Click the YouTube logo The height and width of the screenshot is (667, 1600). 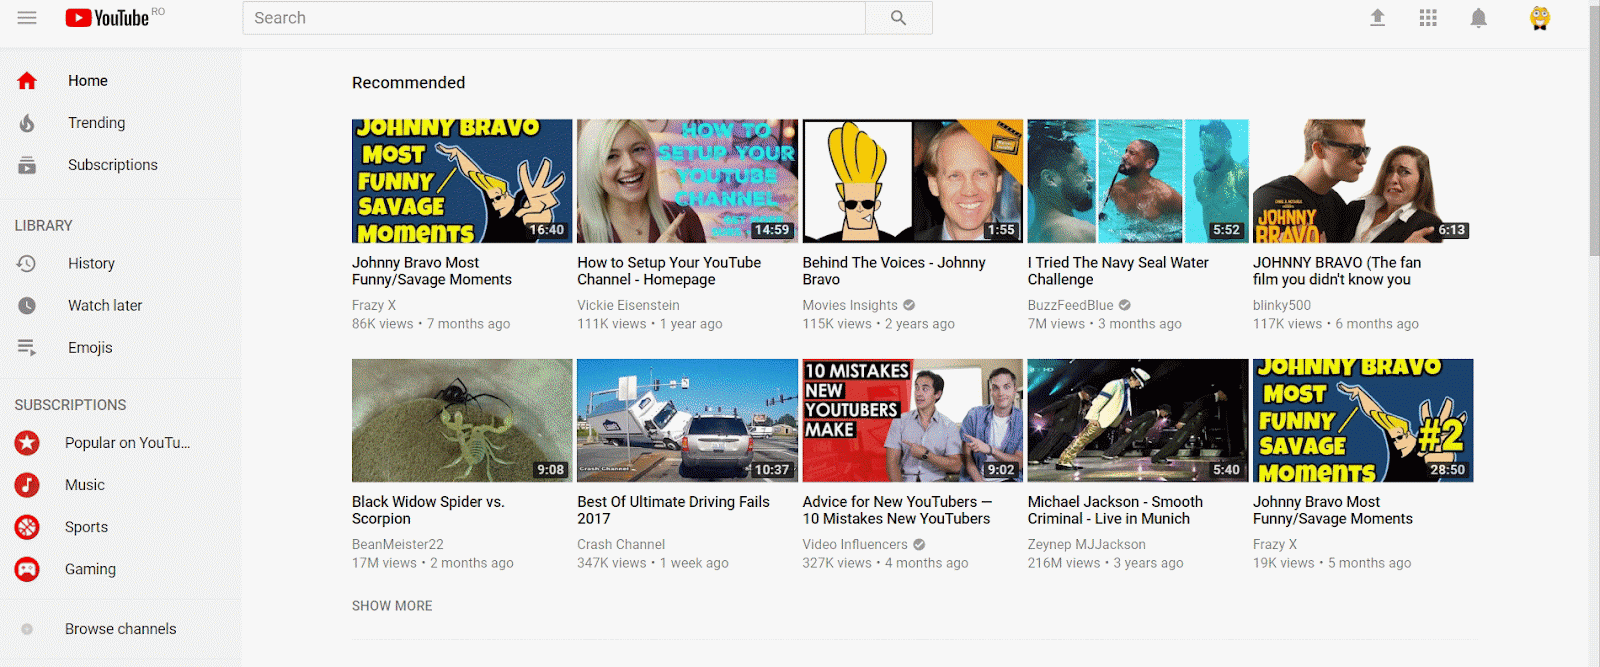click(107, 18)
